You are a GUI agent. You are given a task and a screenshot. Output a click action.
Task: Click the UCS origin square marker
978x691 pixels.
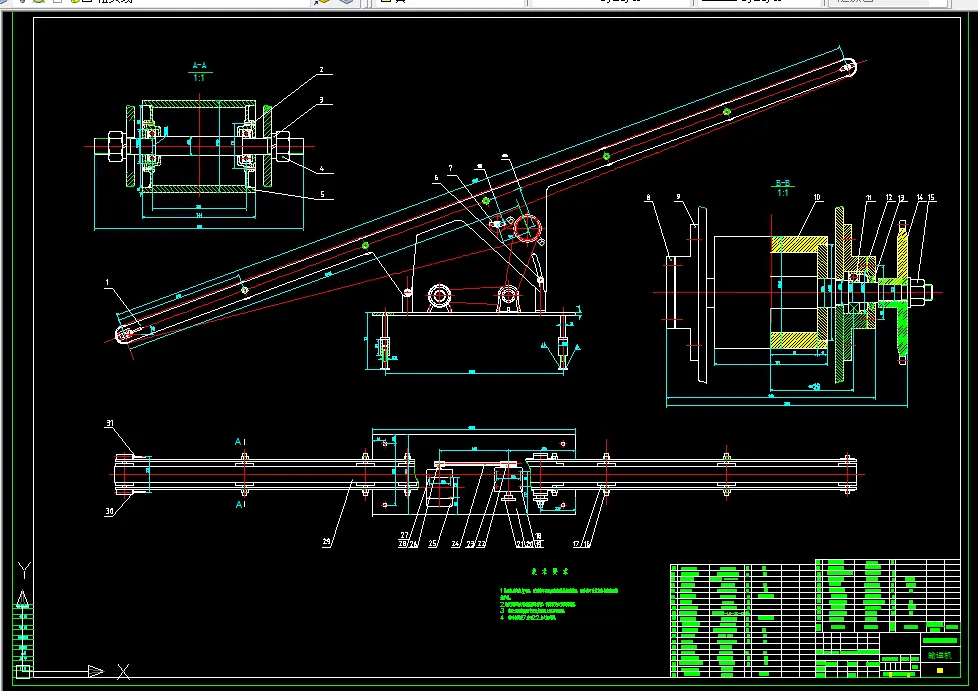pyautogui.click(x=23, y=672)
